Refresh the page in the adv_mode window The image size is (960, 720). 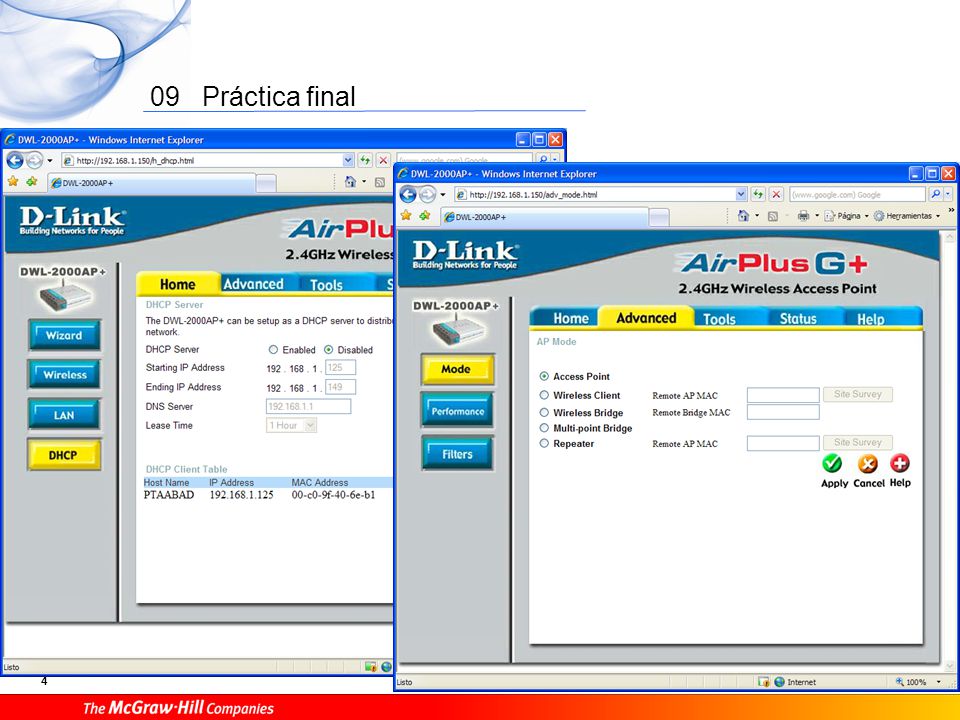coord(758,195)
